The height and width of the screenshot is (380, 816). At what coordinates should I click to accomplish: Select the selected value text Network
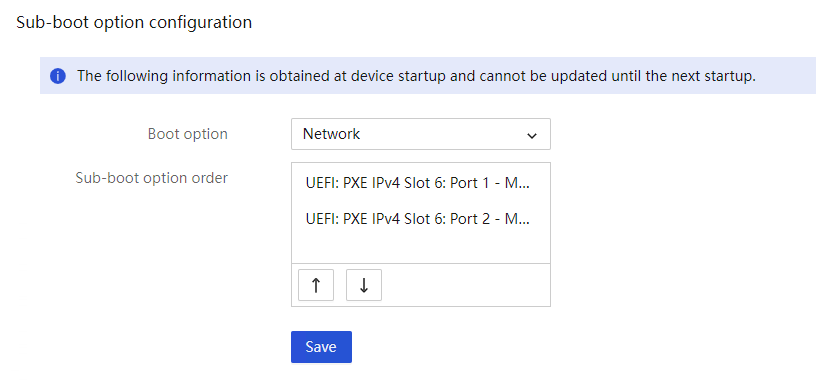[332, 134]
